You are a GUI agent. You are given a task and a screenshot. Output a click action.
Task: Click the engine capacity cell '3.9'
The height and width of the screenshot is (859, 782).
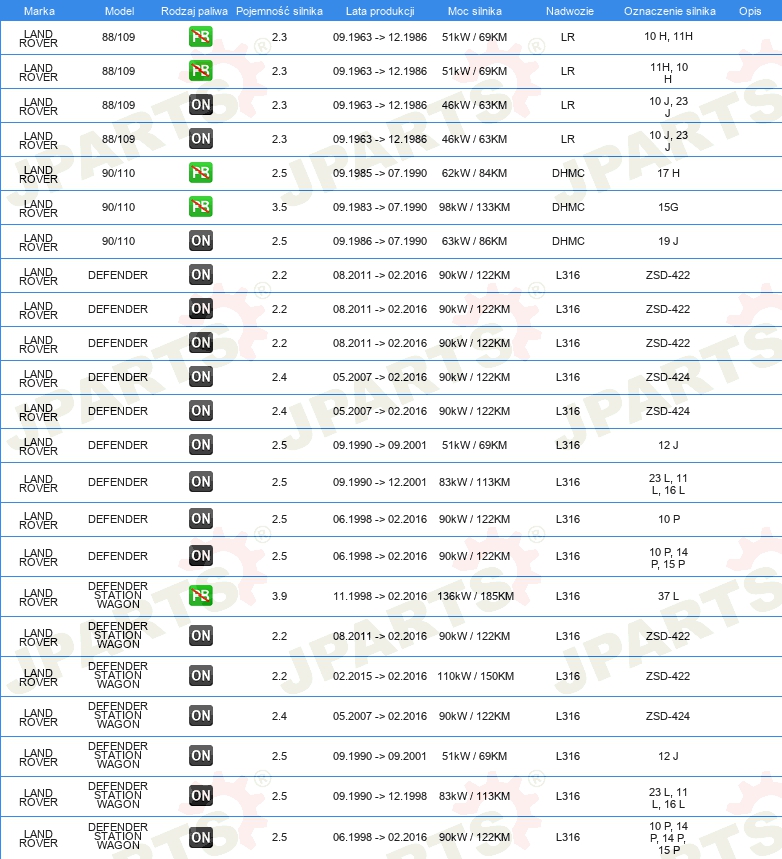tap(279, 596)
